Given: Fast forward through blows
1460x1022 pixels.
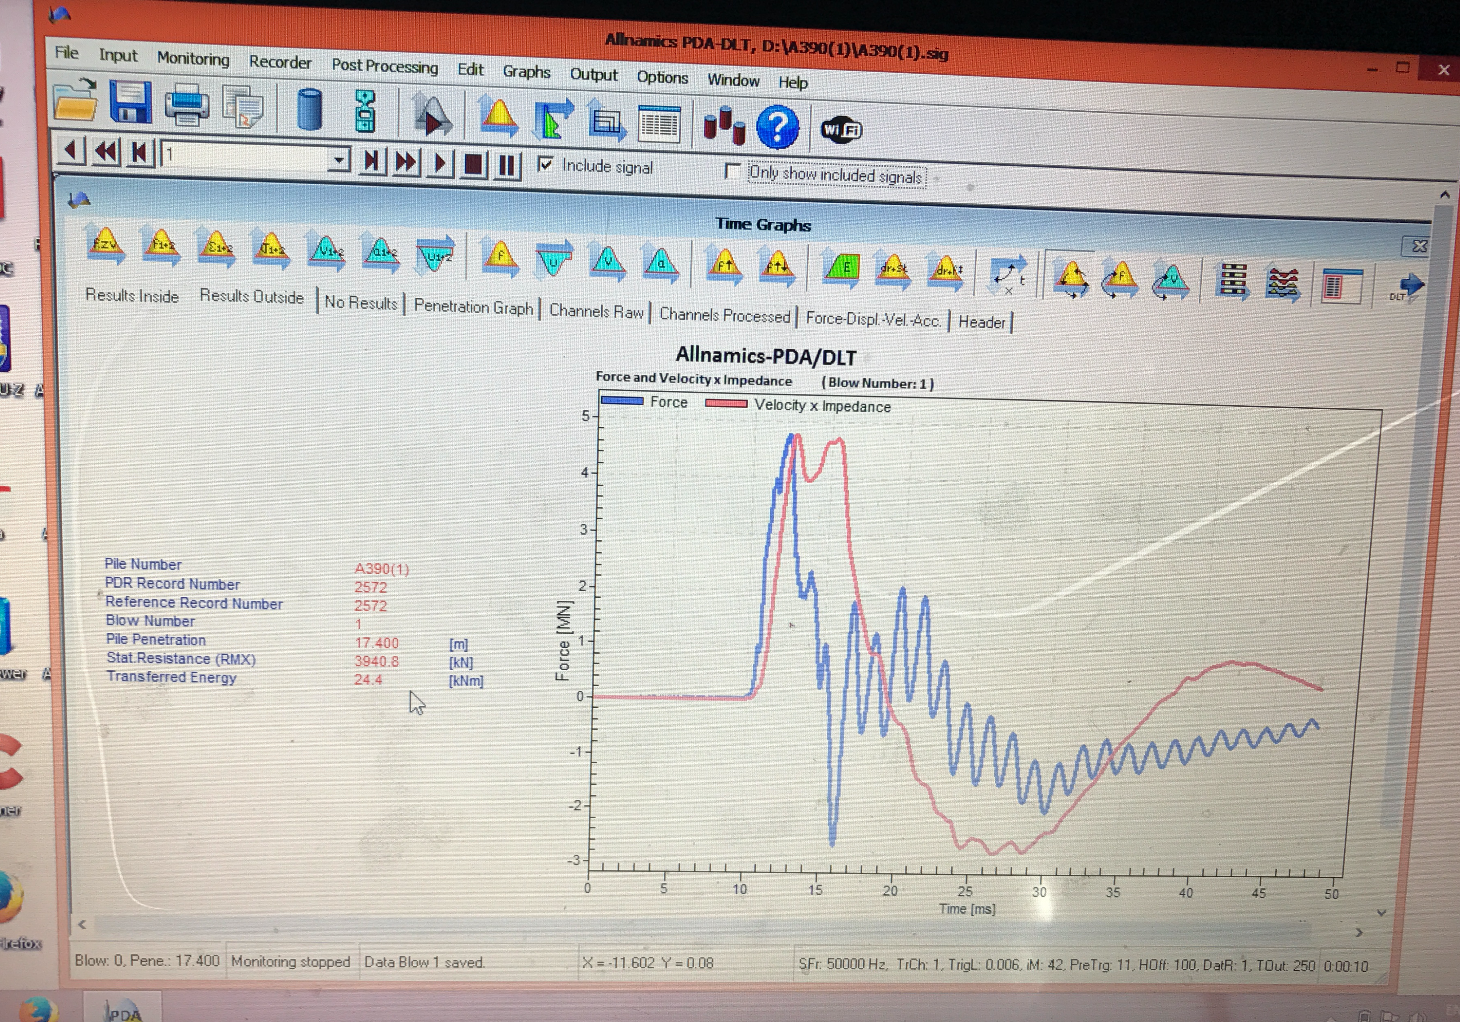Looking at the screenshot, I should pyautogui.click(x=406, y=162).
